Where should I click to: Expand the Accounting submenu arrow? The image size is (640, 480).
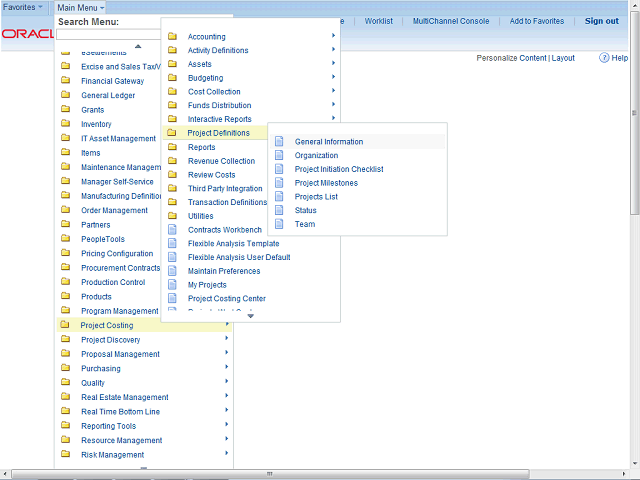point(333,36)
